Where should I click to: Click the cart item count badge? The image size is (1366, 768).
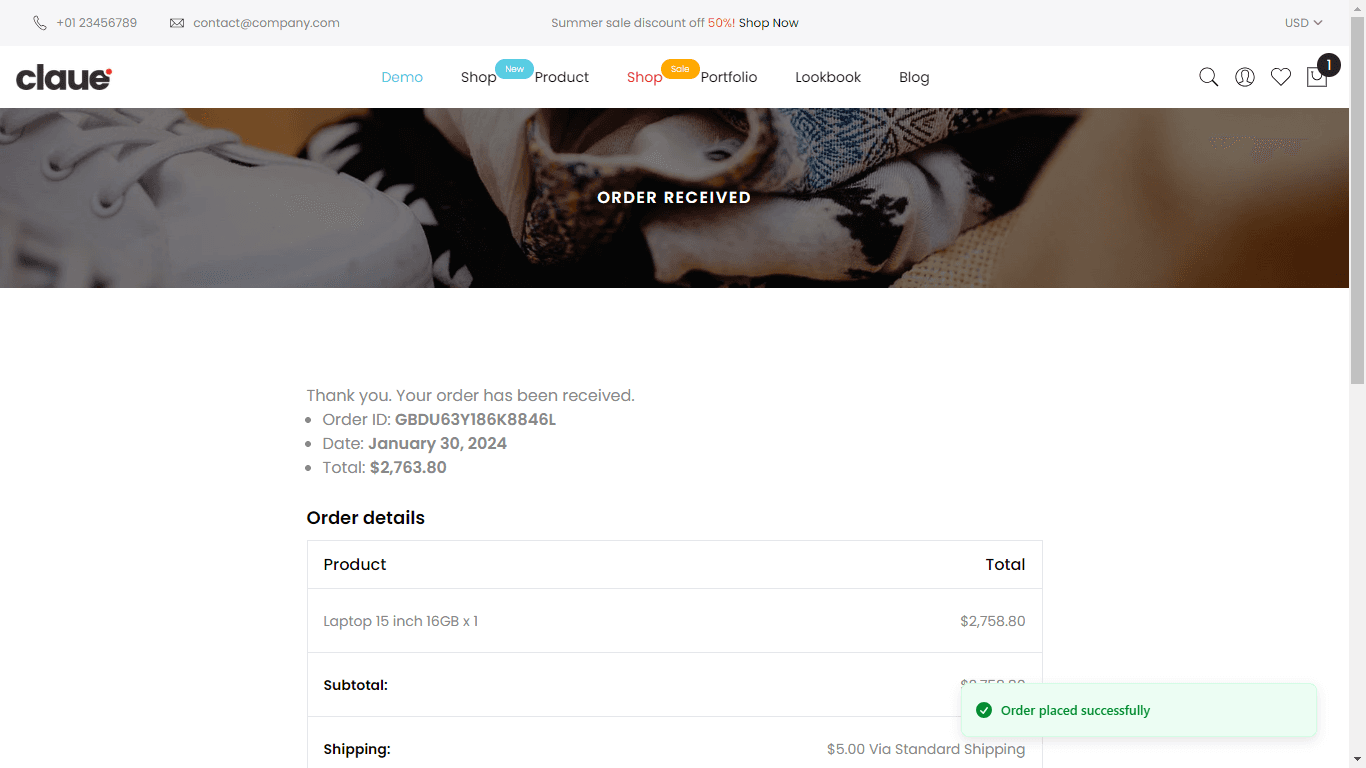(1328, 65)
